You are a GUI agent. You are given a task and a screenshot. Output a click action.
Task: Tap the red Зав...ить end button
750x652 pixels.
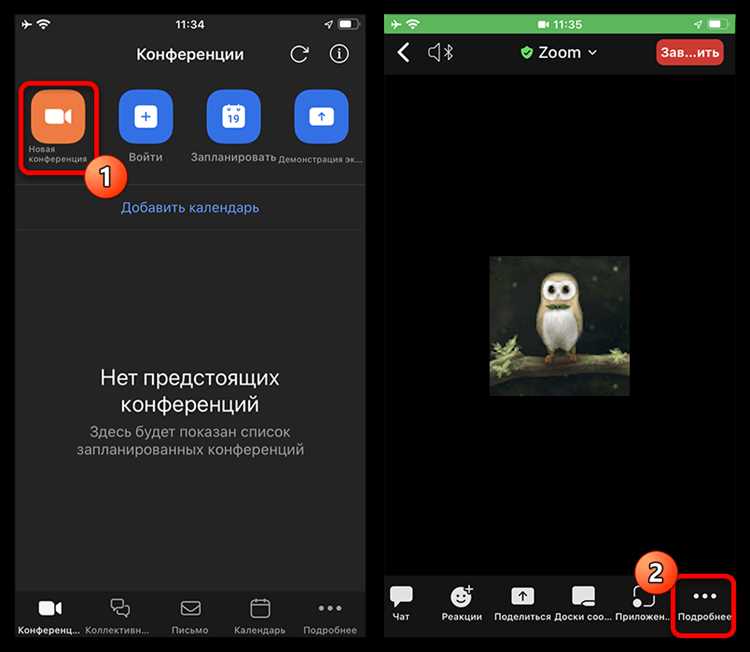coord(690,52)
